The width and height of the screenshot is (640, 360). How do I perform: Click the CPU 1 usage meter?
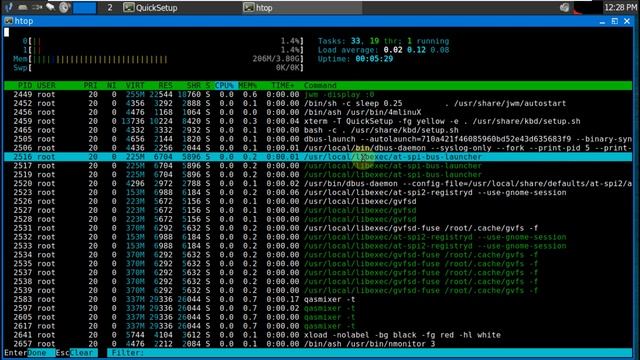click(163, 50)
